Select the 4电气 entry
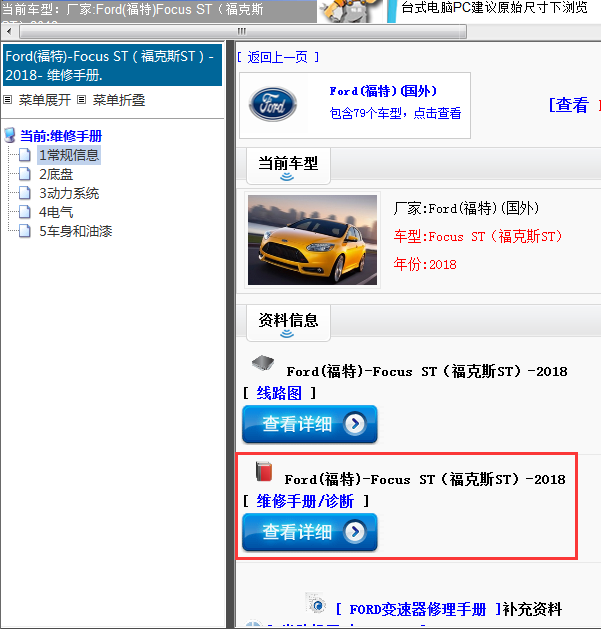Viewport: 601px width, 629px height. (x=56, y=212)
